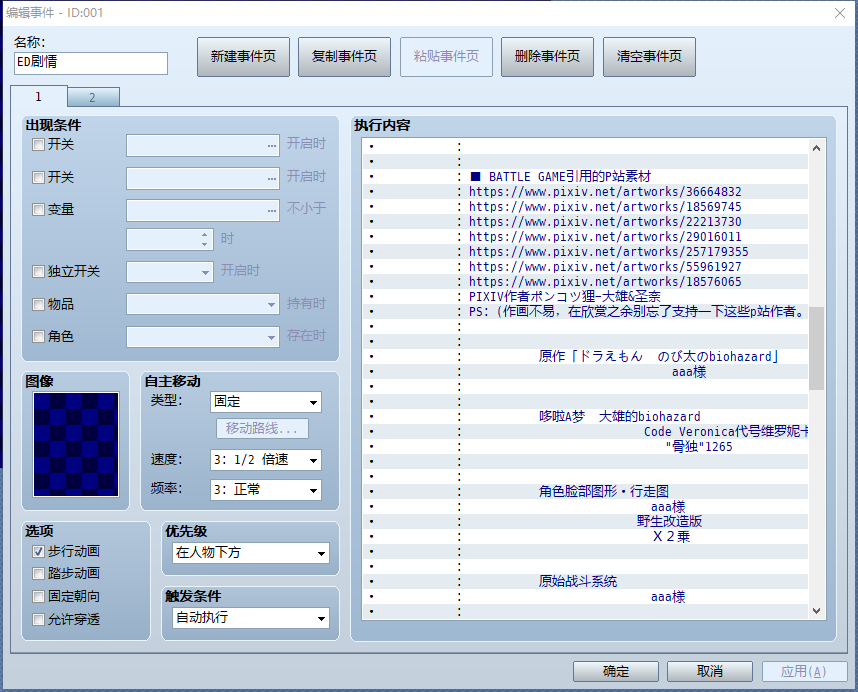Click the 删除事件页 button
858x692 pixels.
pyautogui.click(x=548, y=57)
